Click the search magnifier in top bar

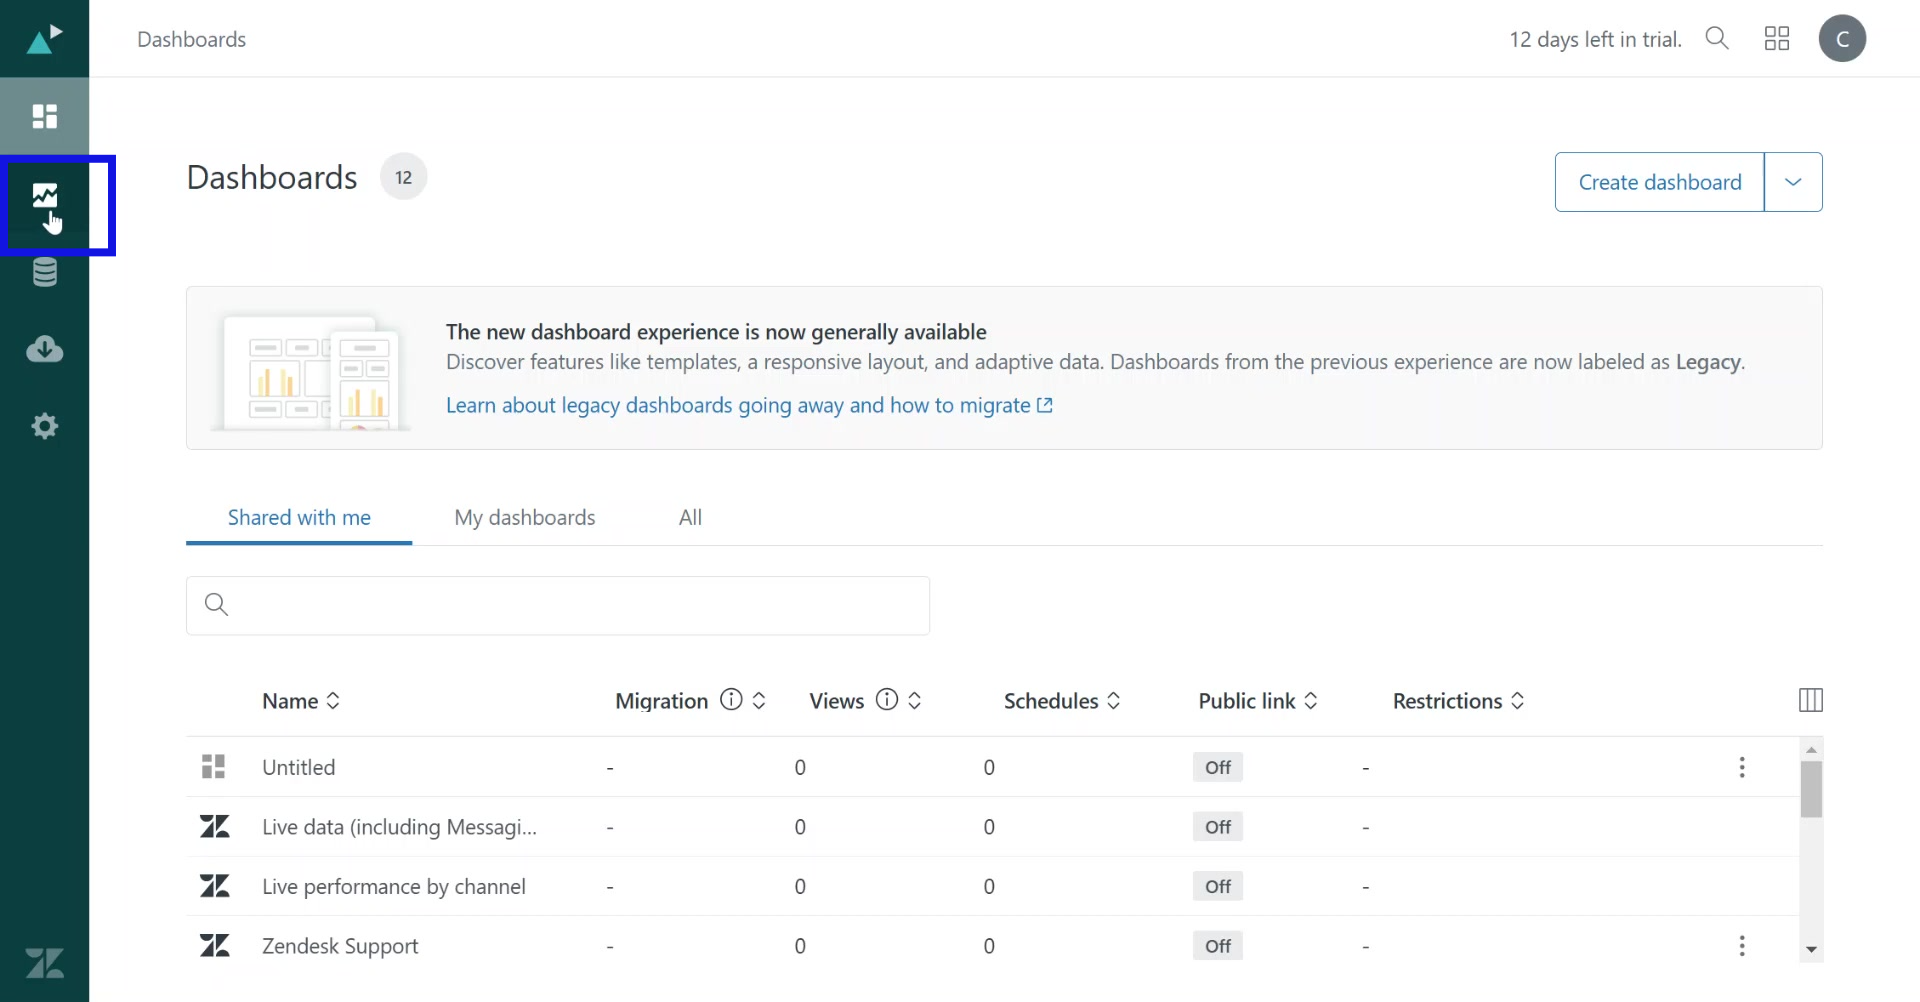pos(1716,39)
